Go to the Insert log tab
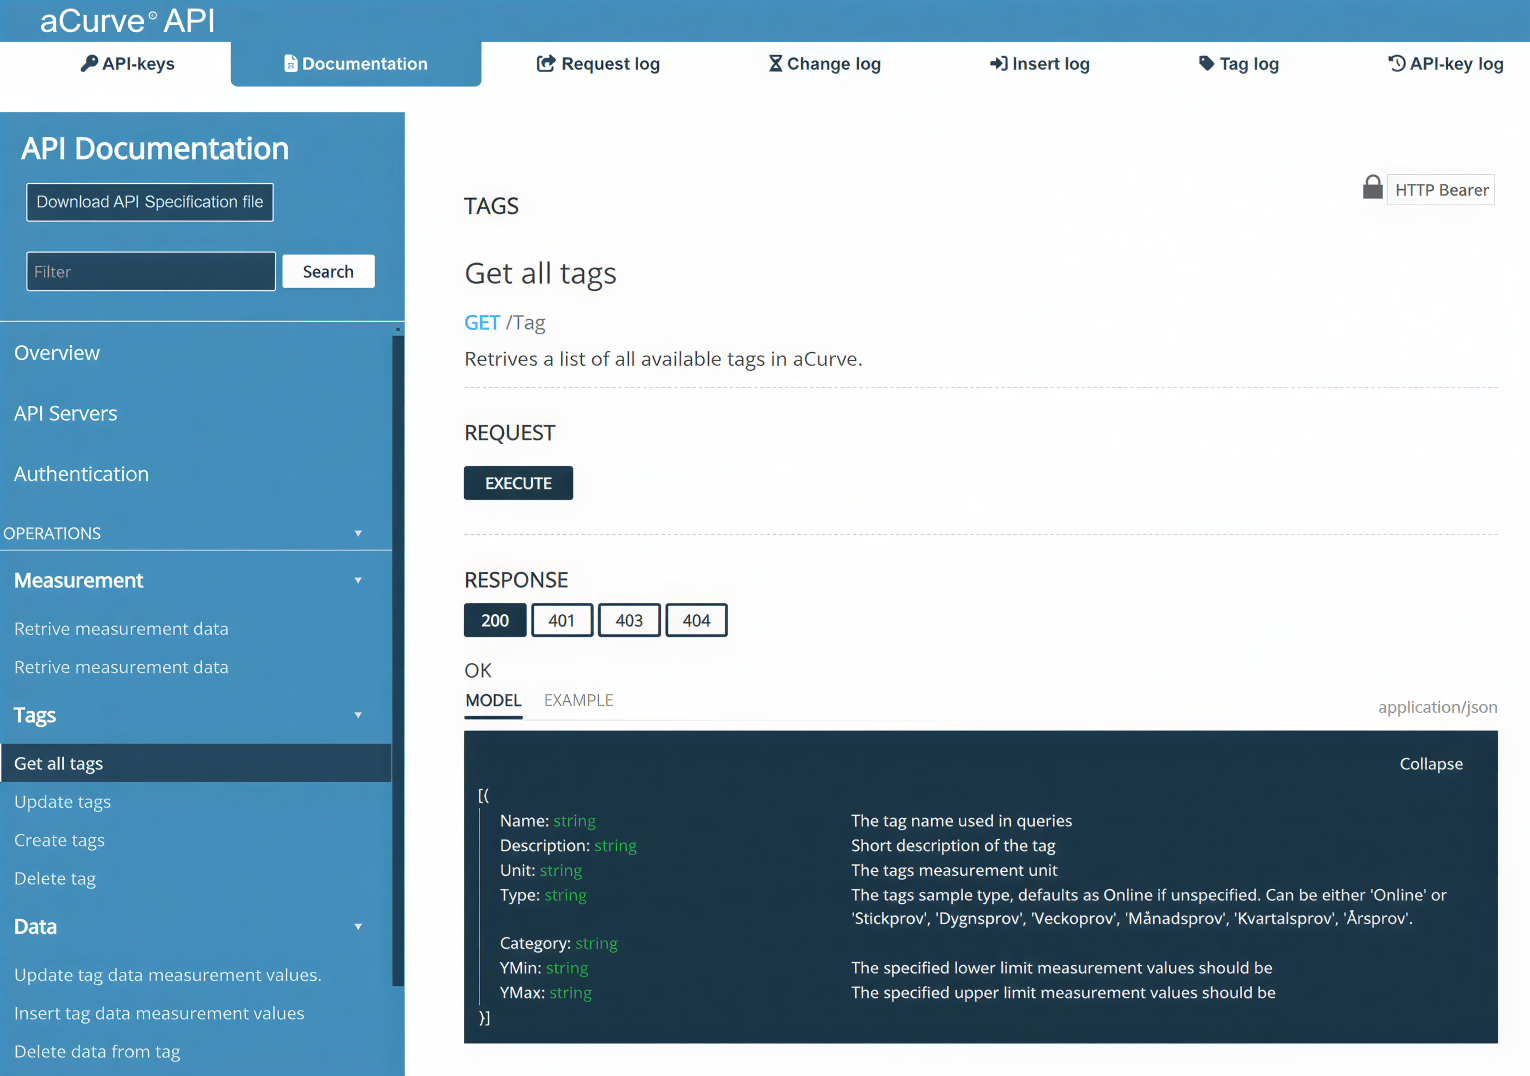 coord(1039,64)
